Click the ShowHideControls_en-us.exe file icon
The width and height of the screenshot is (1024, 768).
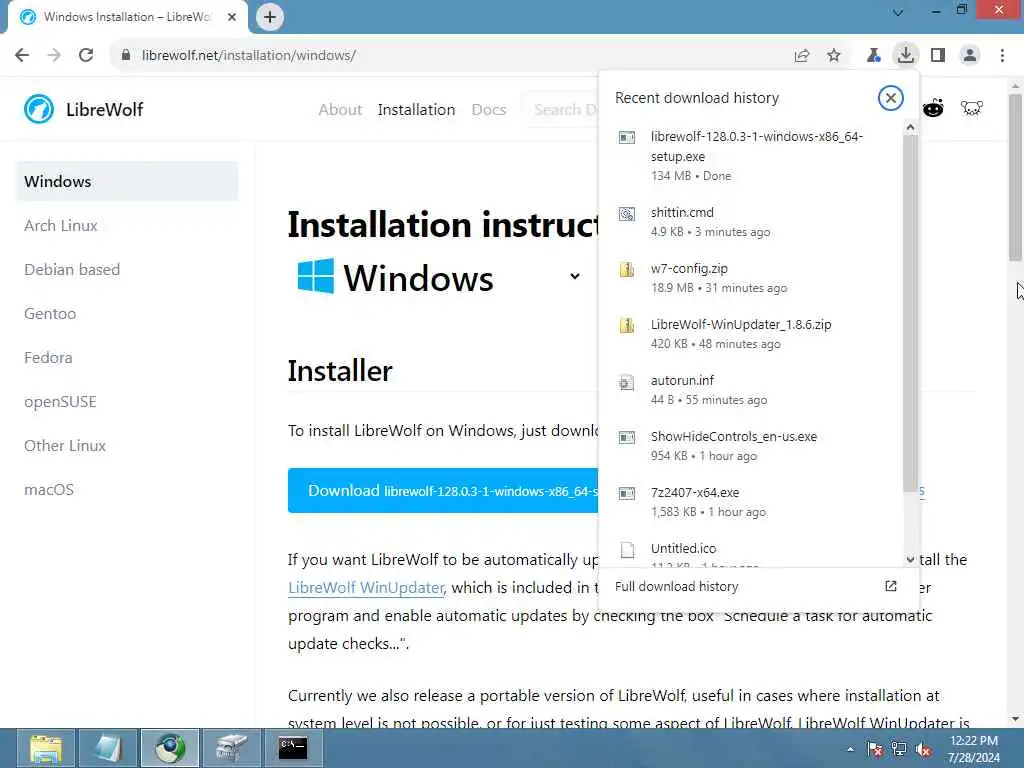626,437
